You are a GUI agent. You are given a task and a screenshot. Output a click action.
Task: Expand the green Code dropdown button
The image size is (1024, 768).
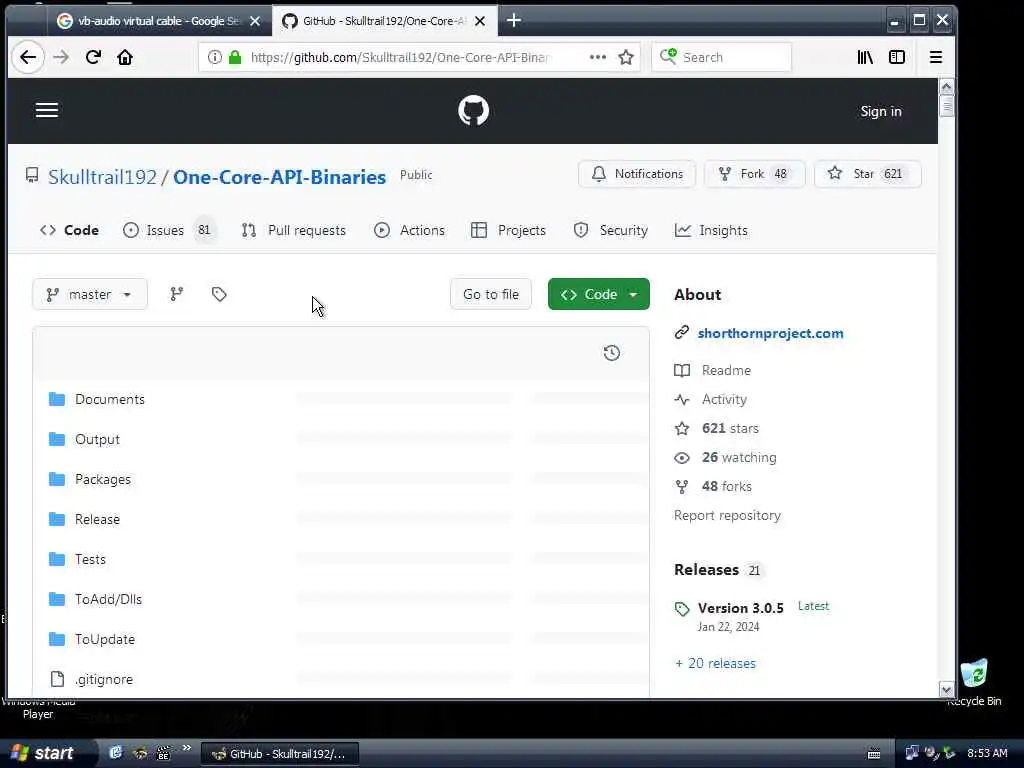[599, 295]
